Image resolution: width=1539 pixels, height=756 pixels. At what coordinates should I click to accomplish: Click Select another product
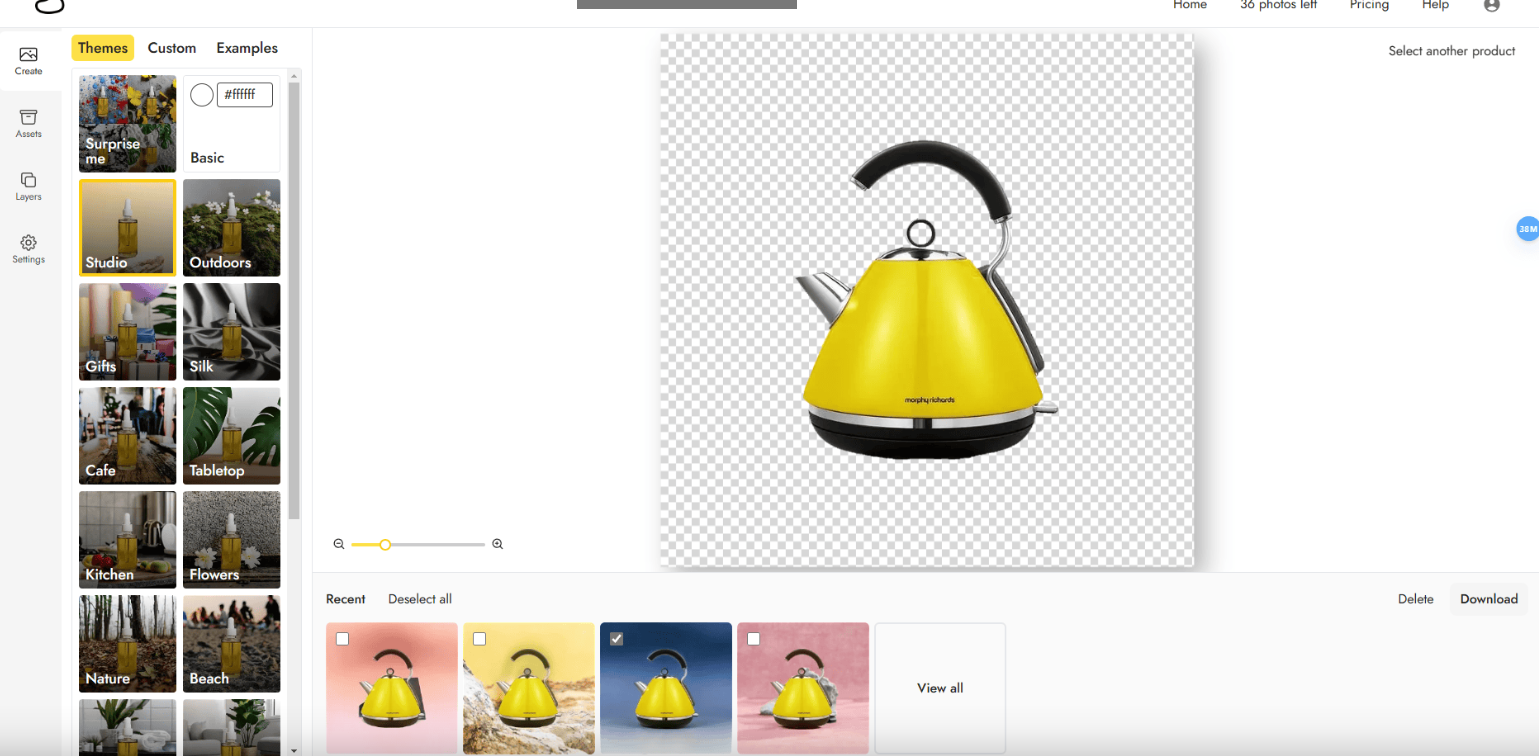[1451, 50]
